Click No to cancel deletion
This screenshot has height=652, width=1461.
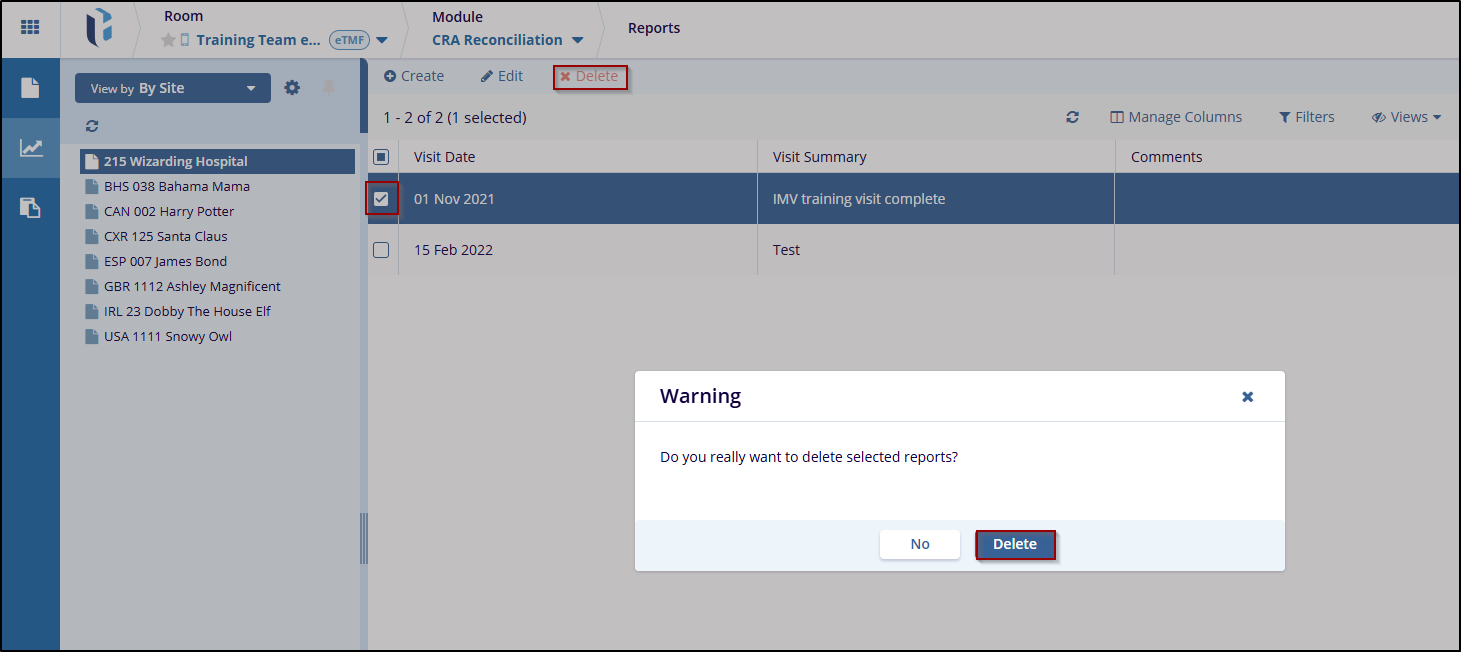[x=919, y=544]
